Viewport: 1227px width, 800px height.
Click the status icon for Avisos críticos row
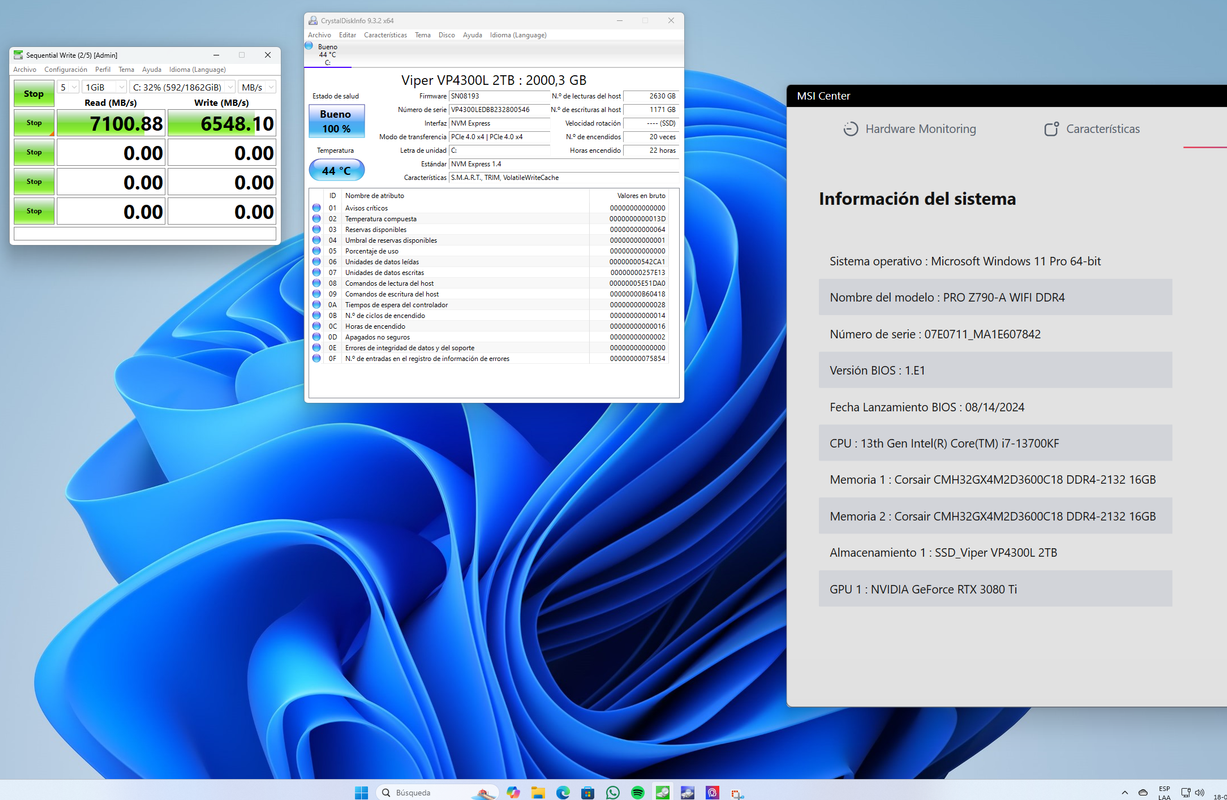pos(317,208)
